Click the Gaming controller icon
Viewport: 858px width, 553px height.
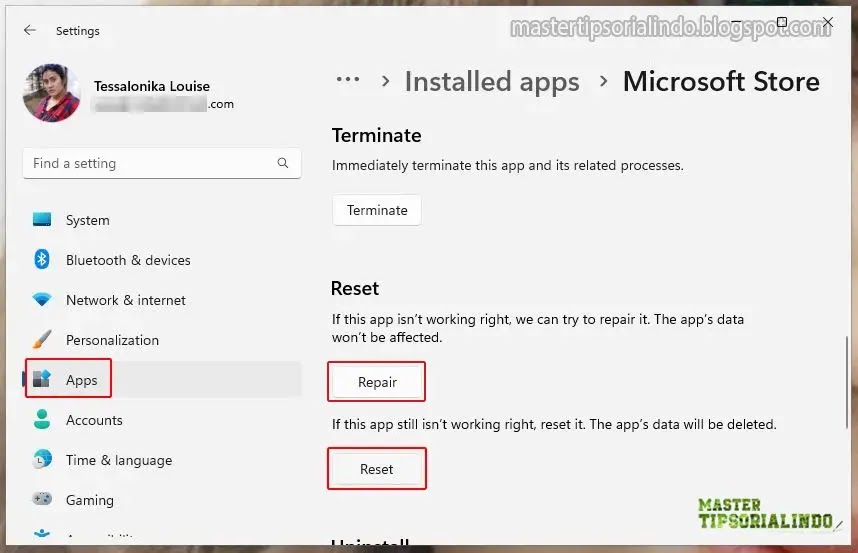(42, 499)
